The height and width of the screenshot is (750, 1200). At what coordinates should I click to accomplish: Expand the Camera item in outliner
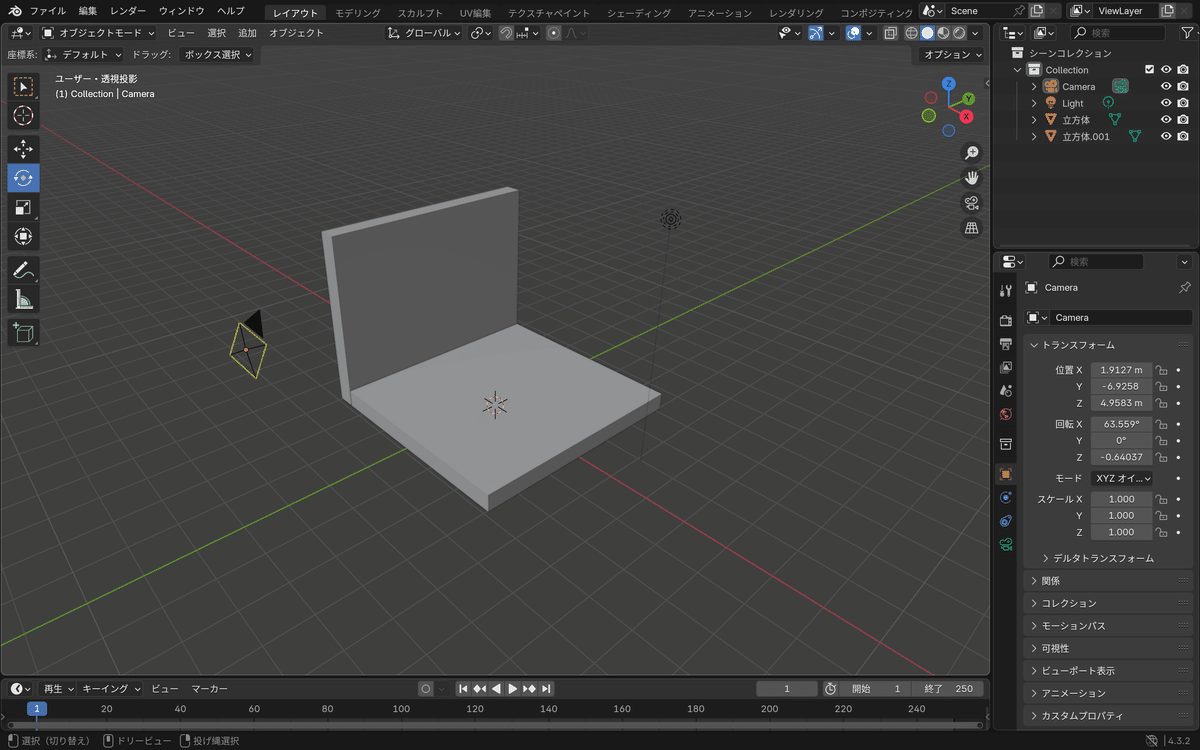[1034, 87]
